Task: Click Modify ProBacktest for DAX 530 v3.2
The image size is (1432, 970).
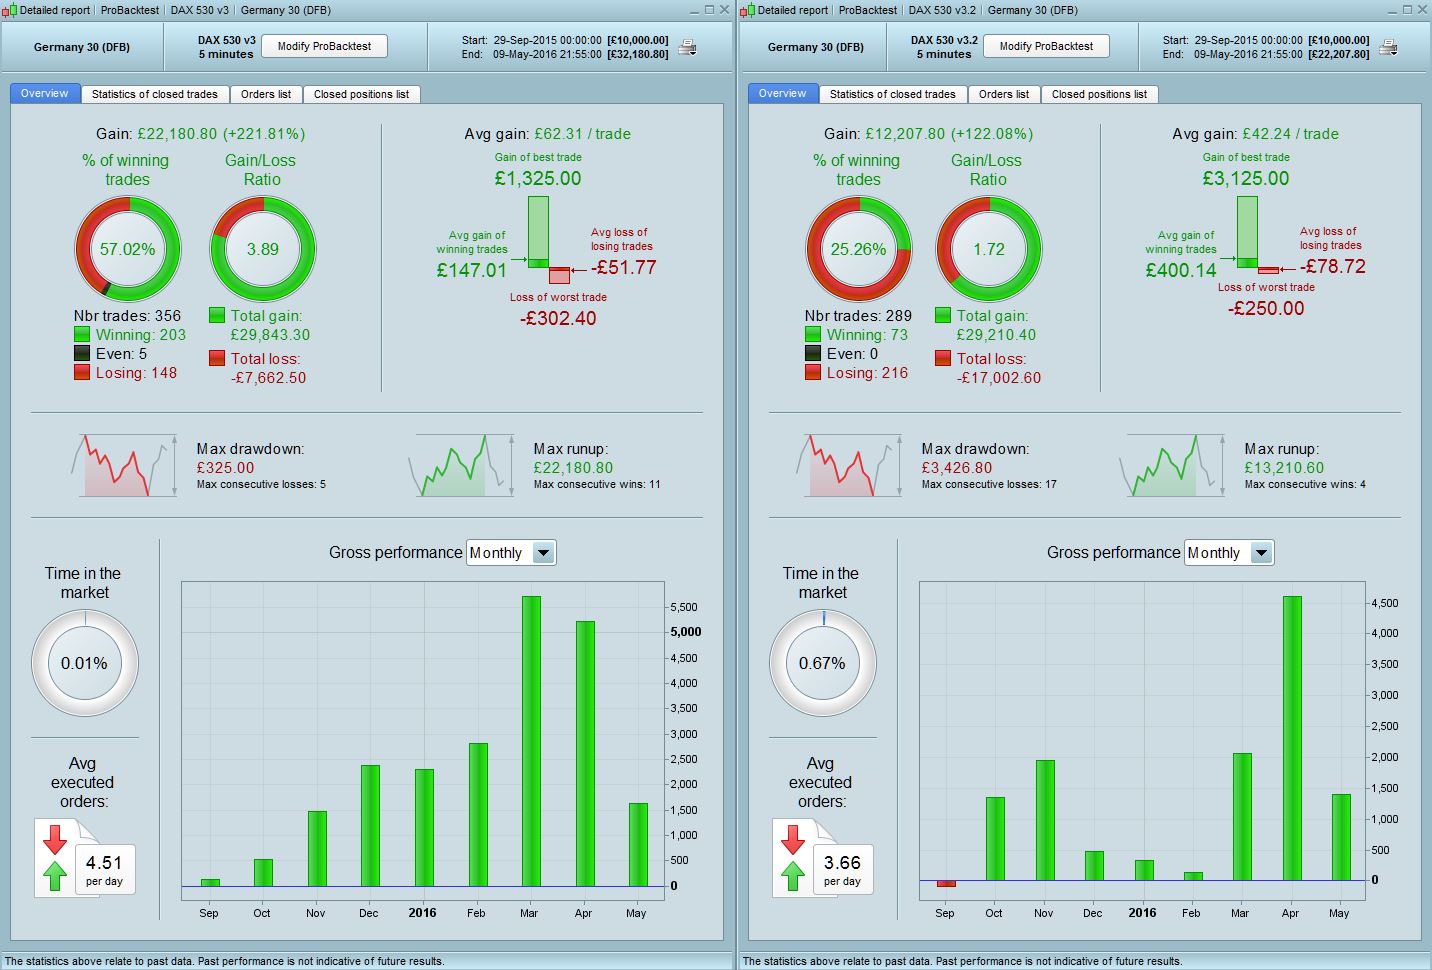Action: (1046, 46)
